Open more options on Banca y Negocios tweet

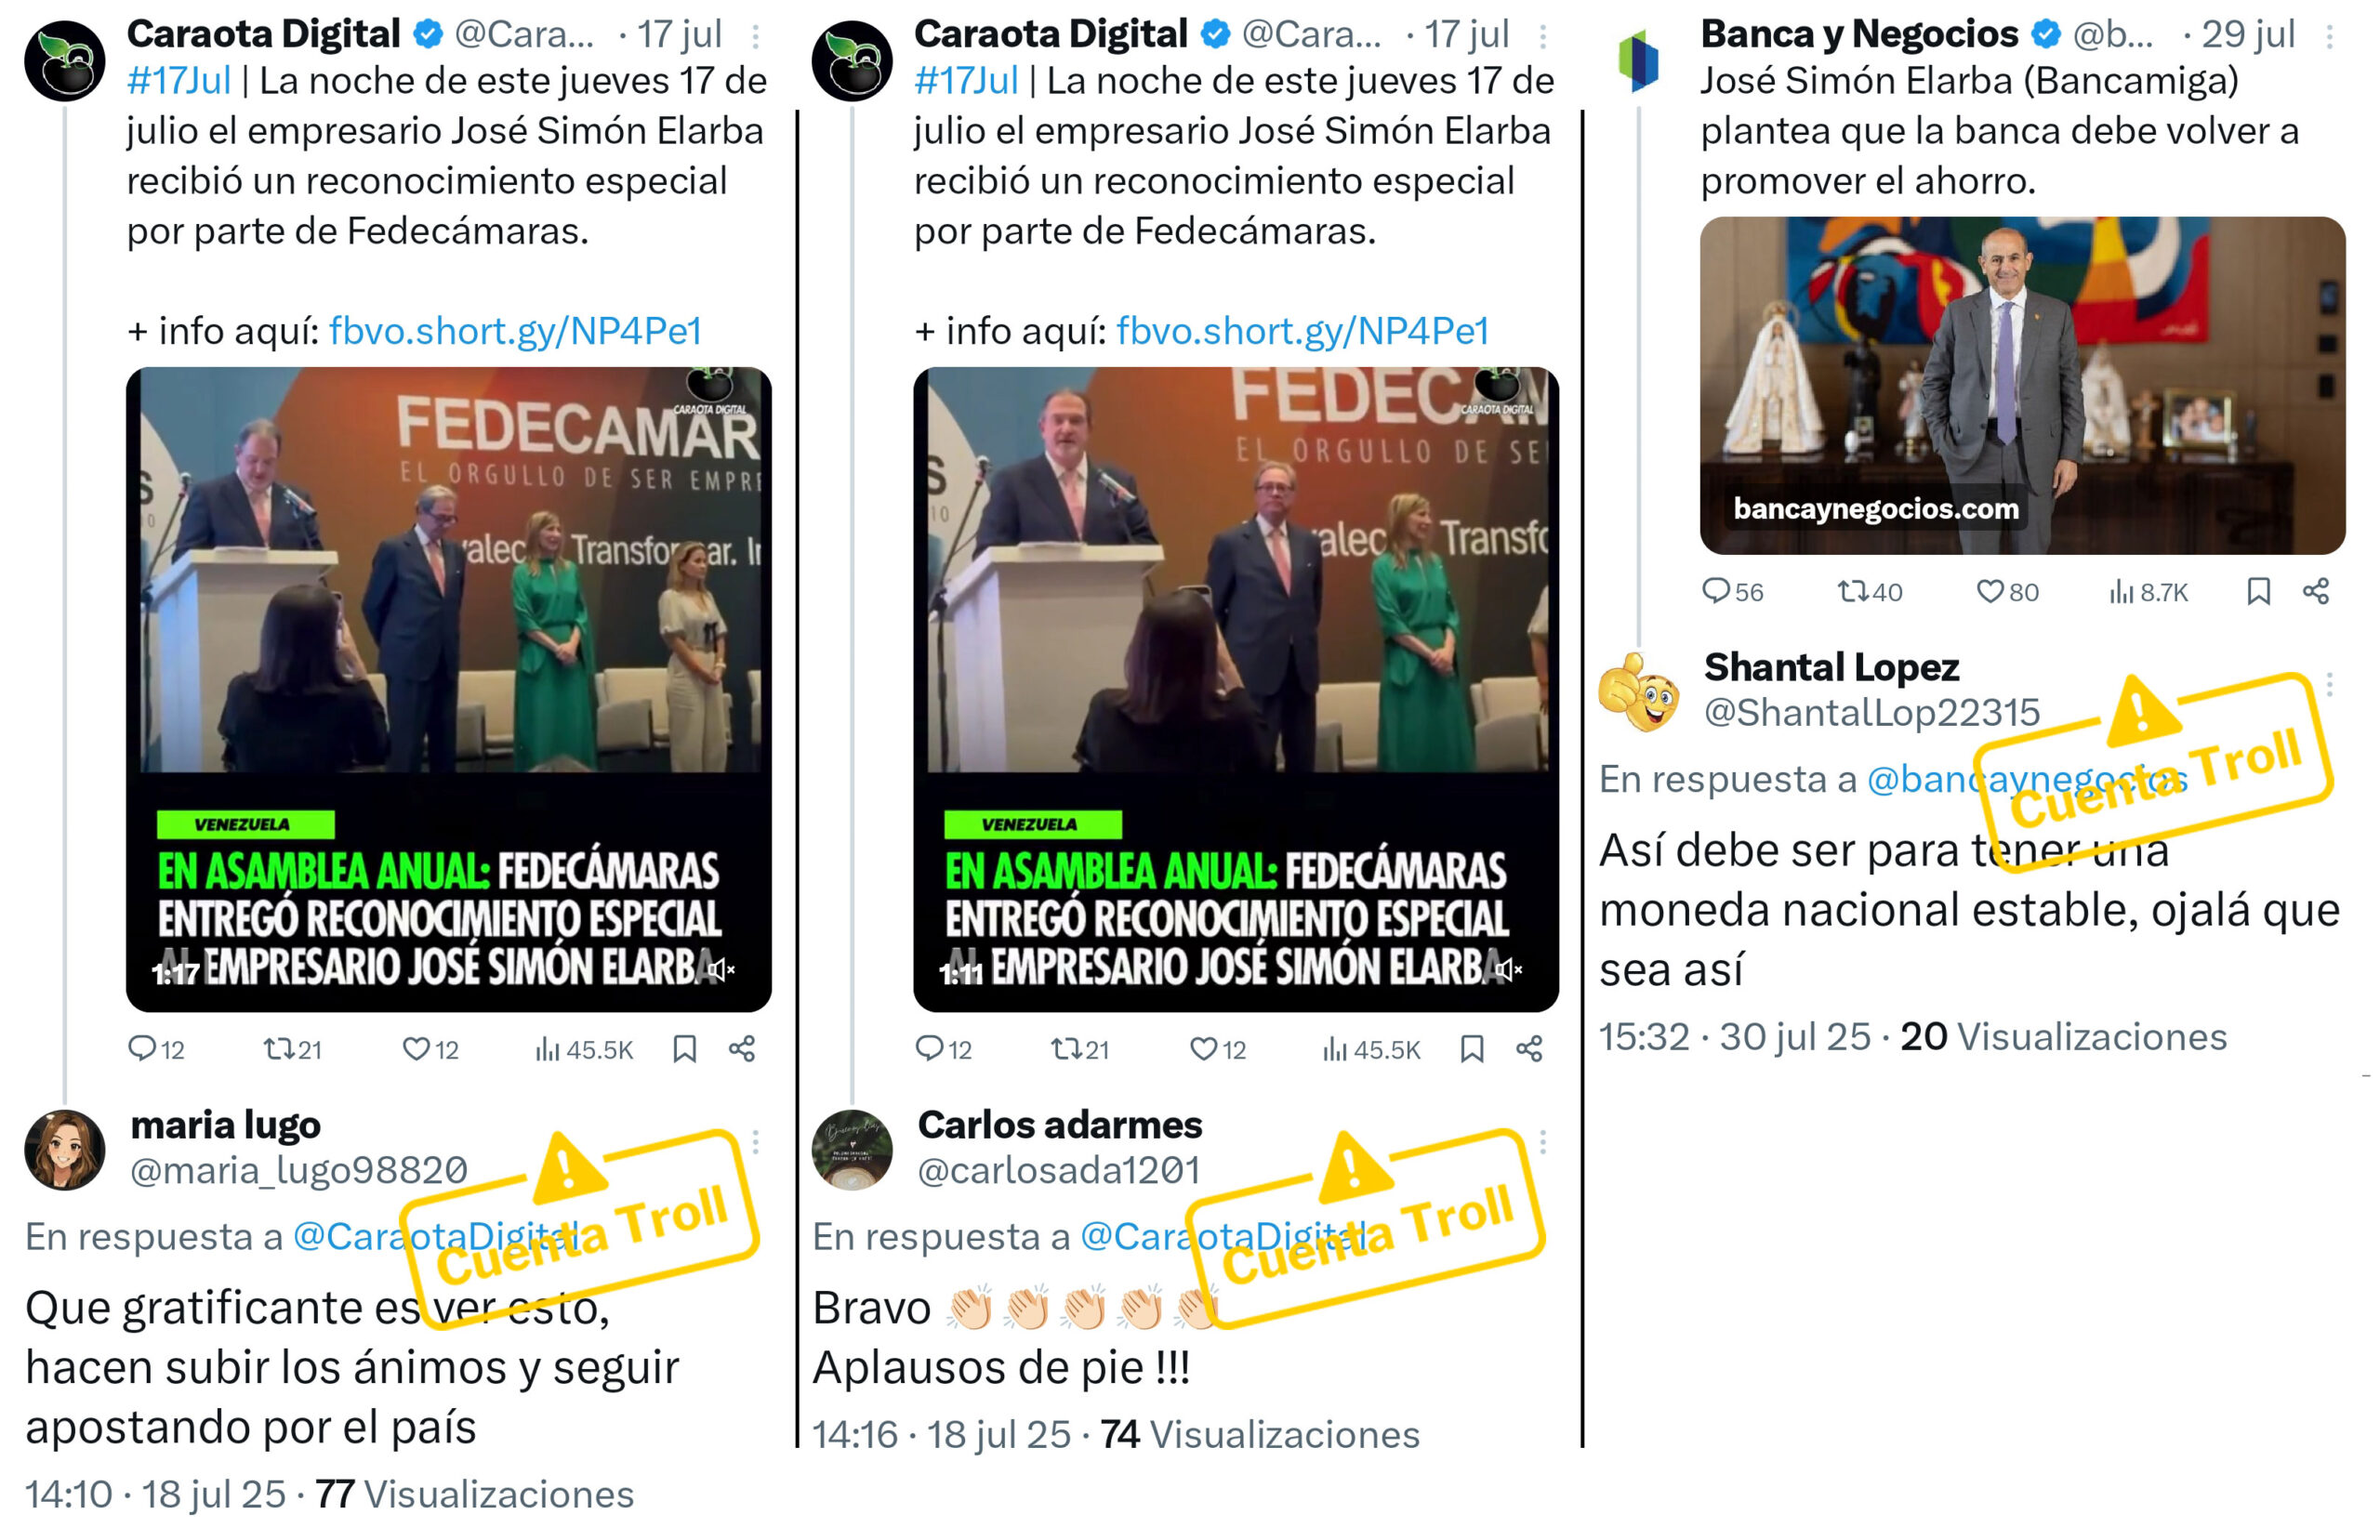pyautogui.click(x=2330, y=37)
